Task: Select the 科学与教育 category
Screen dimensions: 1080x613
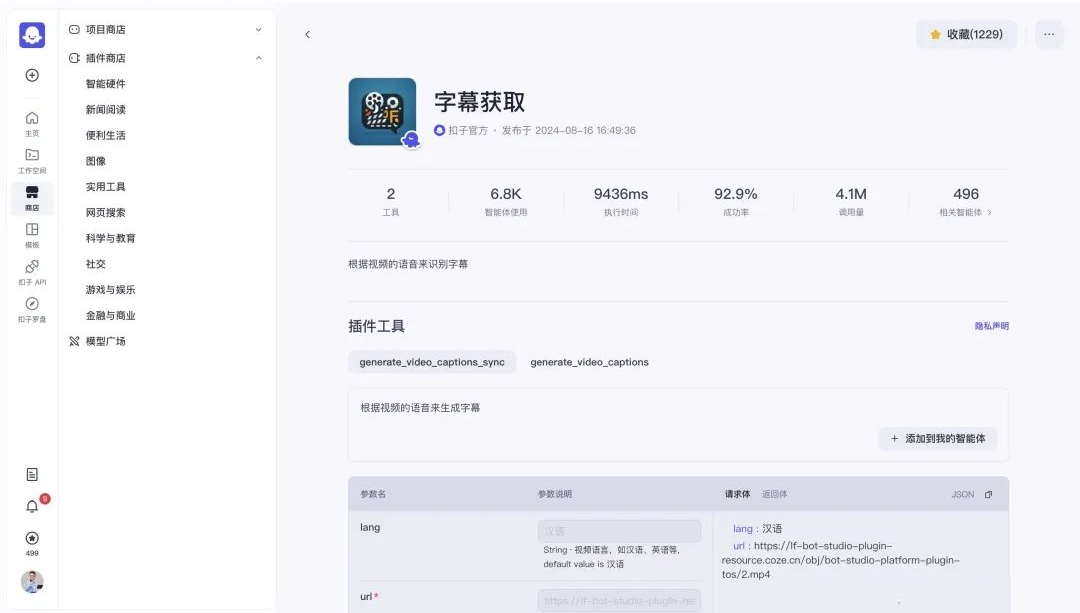Action: click(110, 238)
